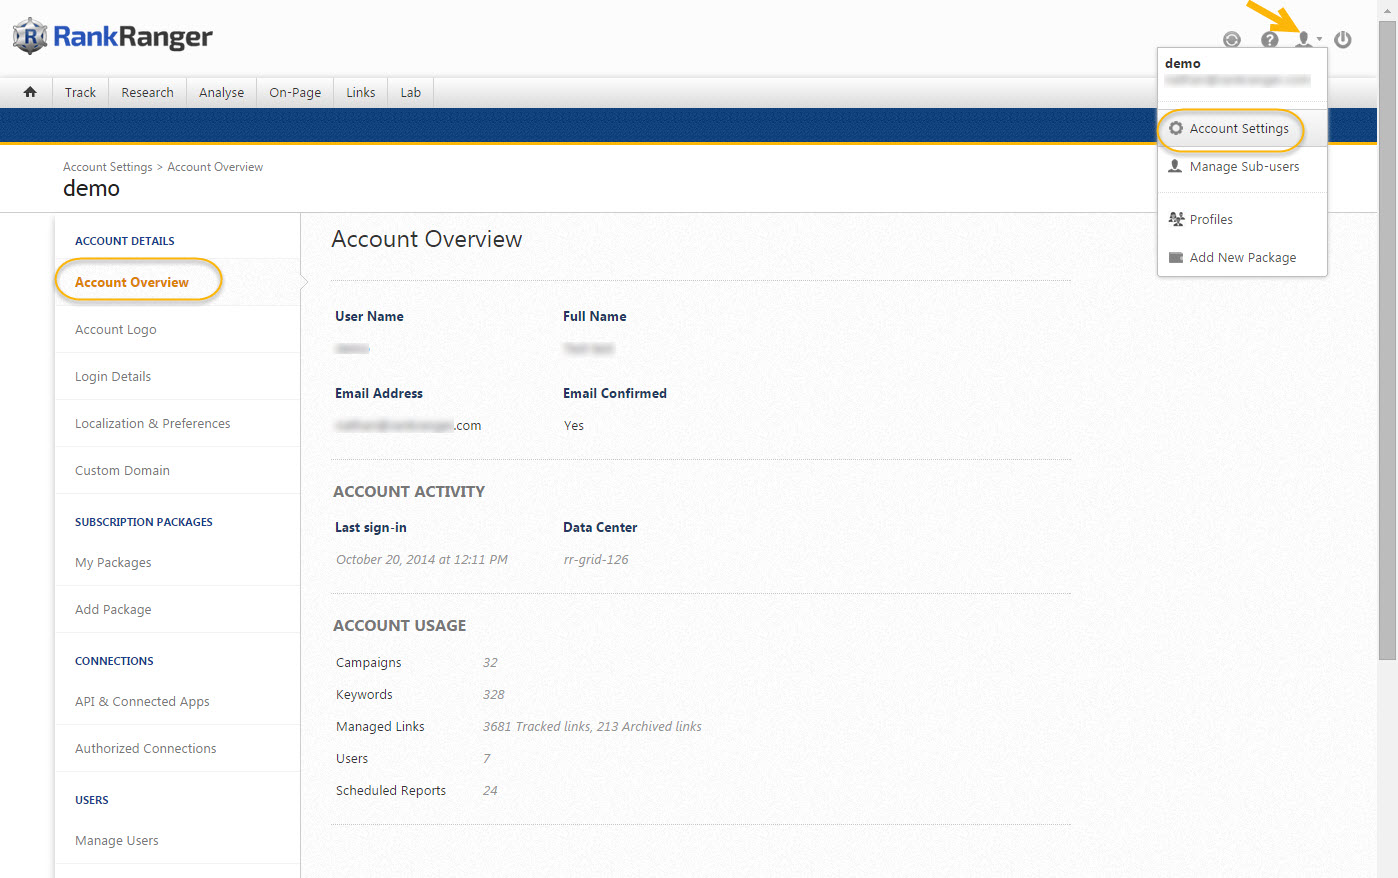Open the Lab navigation tab
The width and height of the screenshot is (1398, 878).
(x=410, y=93)
